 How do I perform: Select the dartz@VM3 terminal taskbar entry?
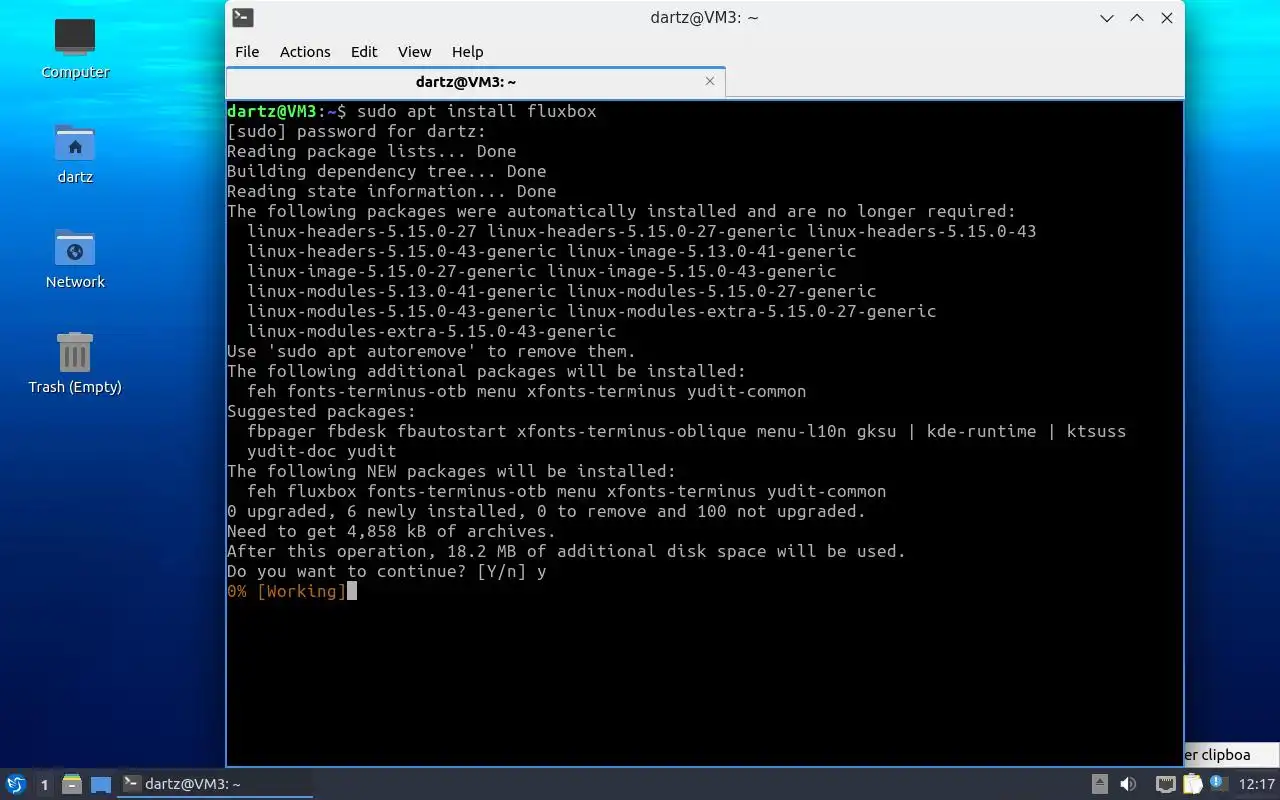[x=215, y=784]
